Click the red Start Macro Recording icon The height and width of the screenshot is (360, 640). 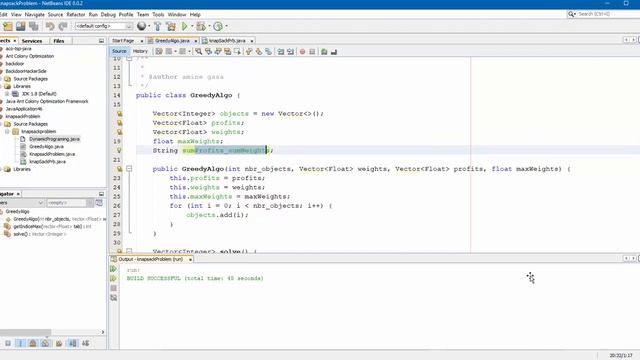(x=302, y=52)
